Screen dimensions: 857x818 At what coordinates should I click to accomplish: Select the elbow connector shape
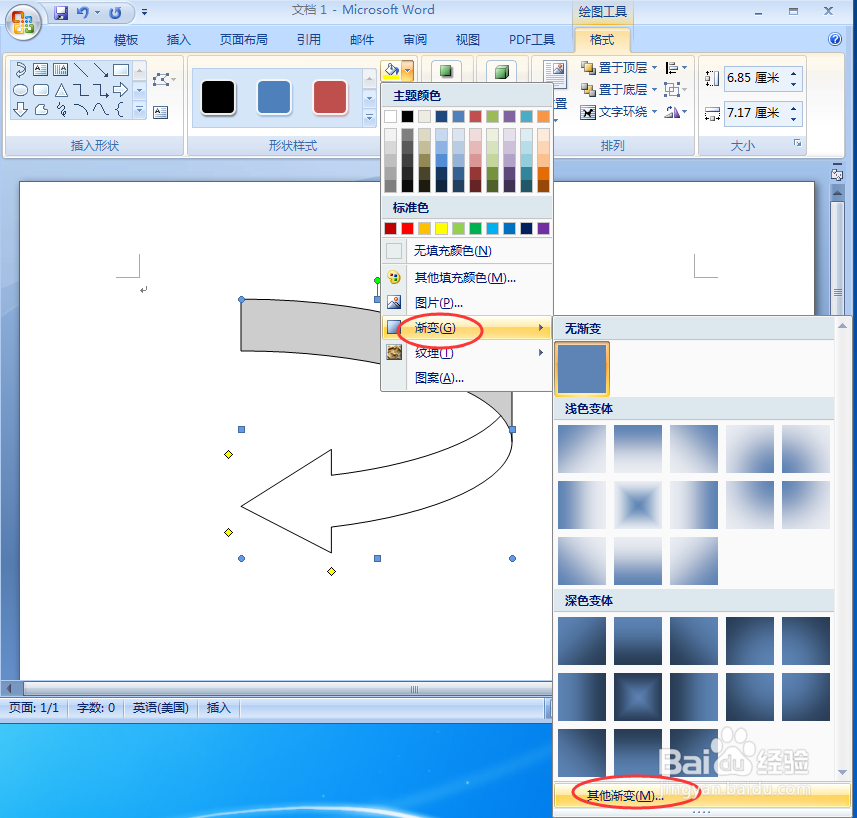pos(81,90)
